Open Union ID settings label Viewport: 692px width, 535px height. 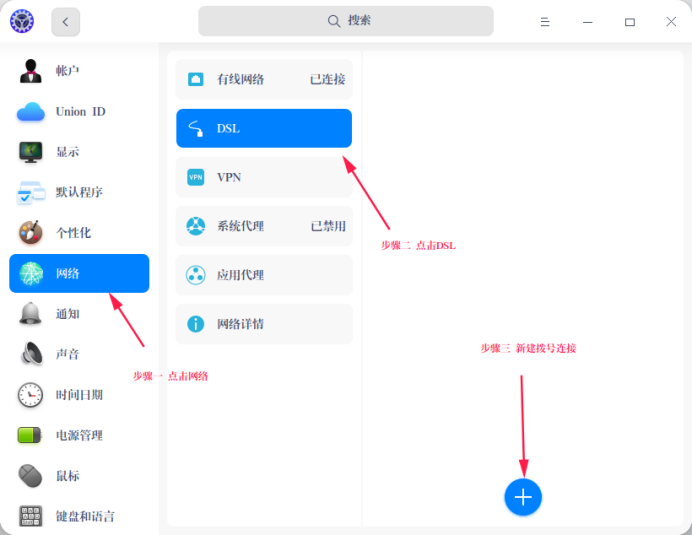pyautogui.click(x=81, y=112)
